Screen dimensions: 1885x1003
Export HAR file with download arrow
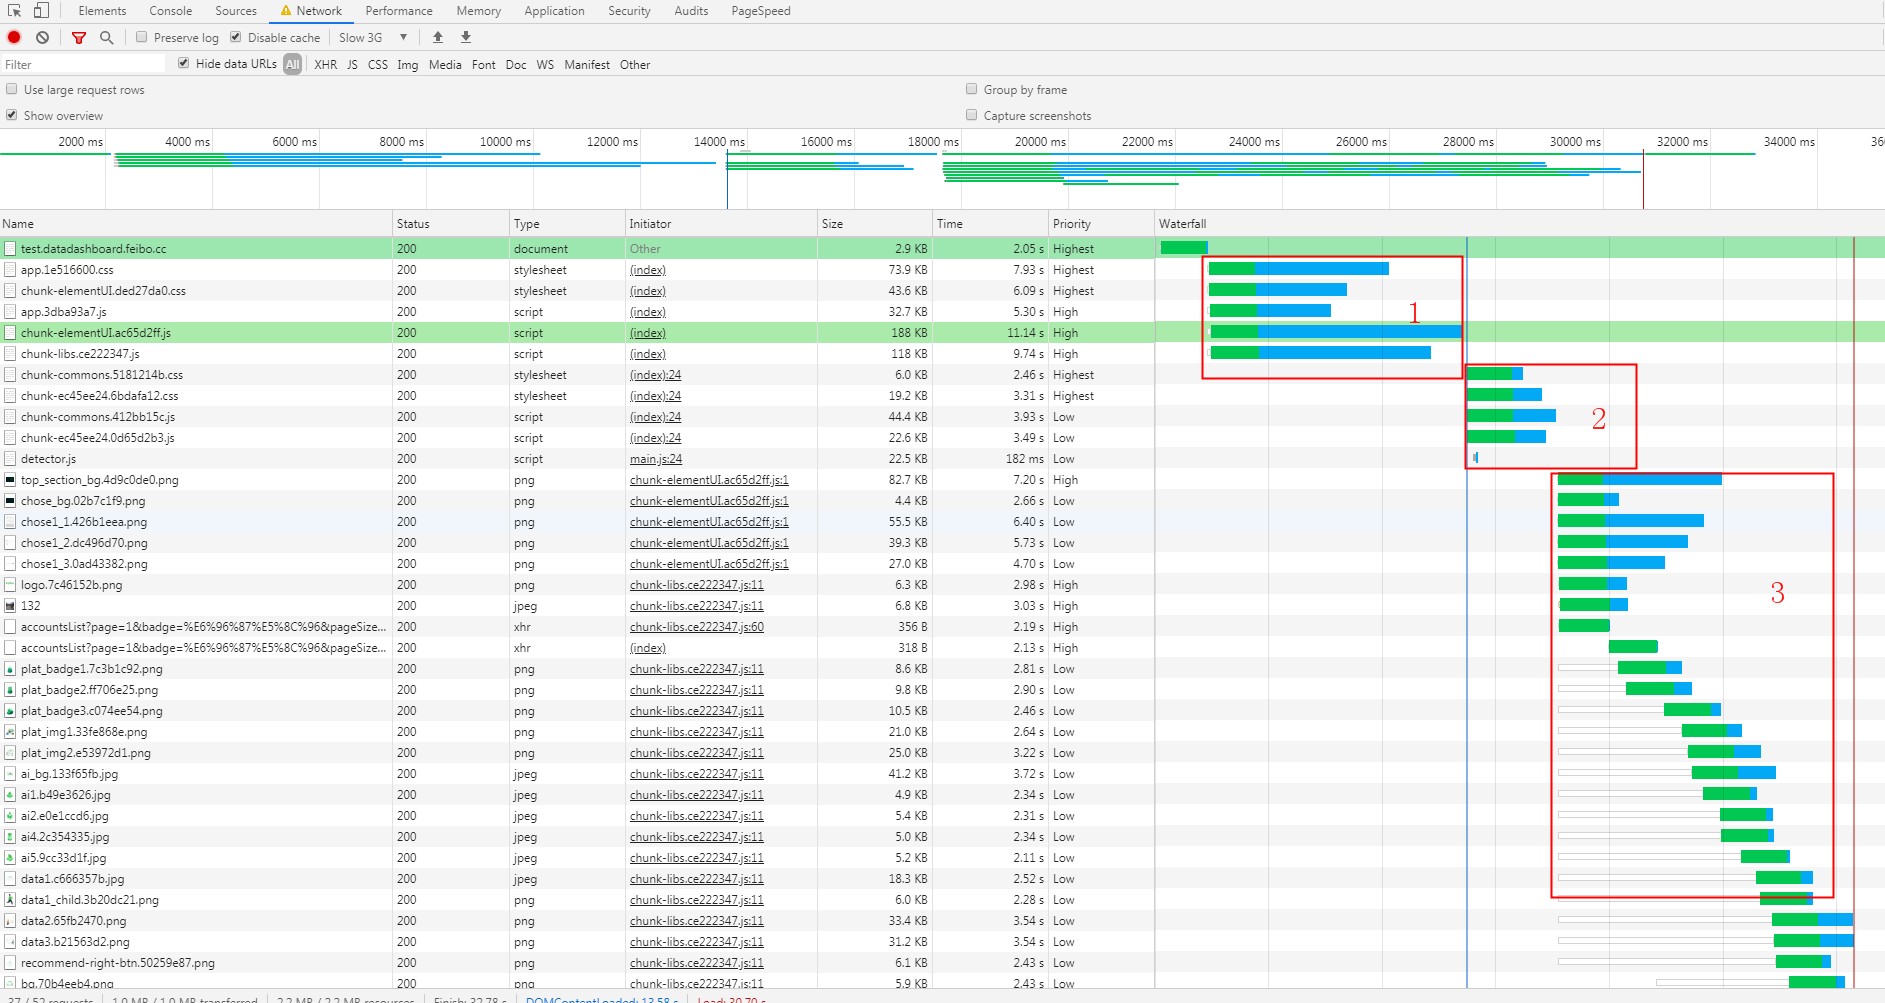point(465,37)
